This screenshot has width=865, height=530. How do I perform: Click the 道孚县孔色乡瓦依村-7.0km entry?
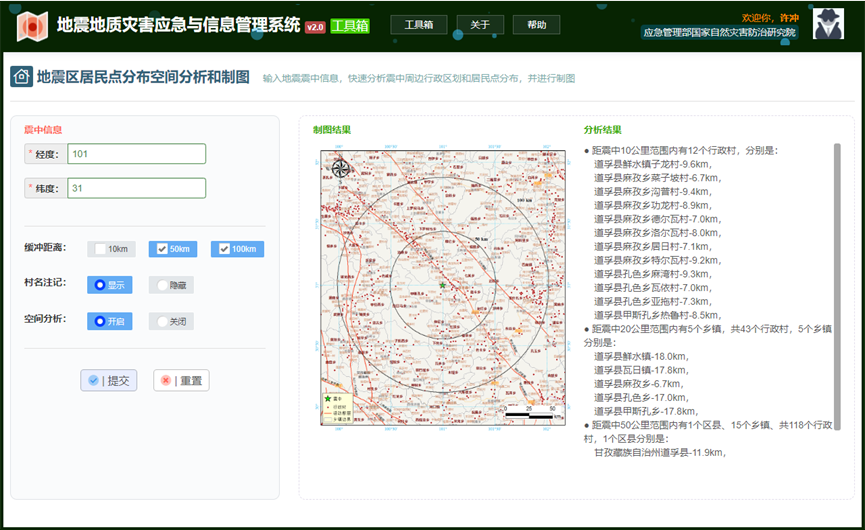point(653,288)
